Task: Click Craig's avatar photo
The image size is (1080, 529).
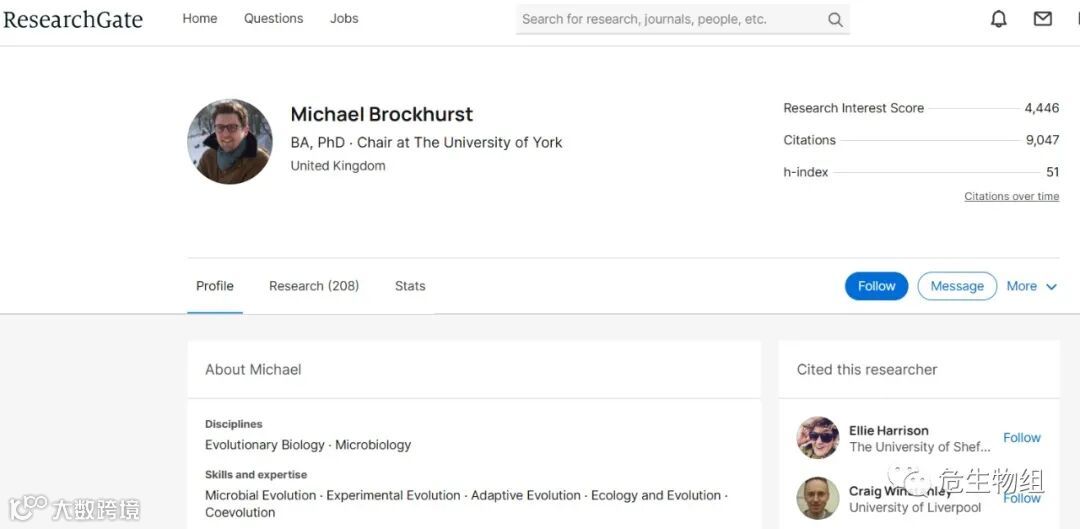Action: click(x=818, y=498)
